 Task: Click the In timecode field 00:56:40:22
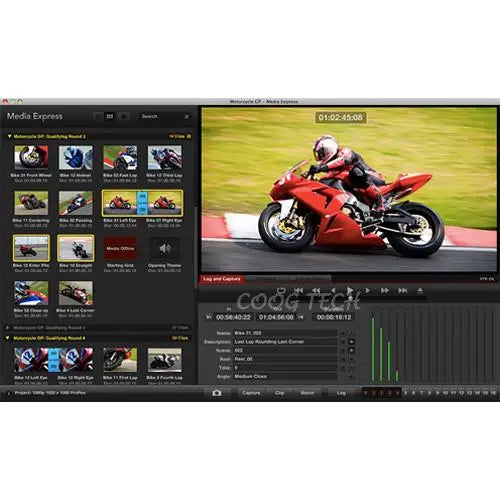[x=233, y=317]
